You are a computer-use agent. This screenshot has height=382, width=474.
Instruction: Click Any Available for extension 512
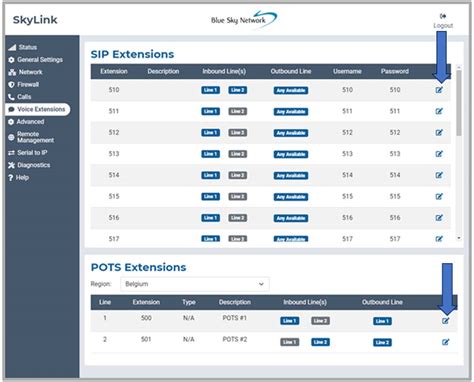click(x=291, y=133)
